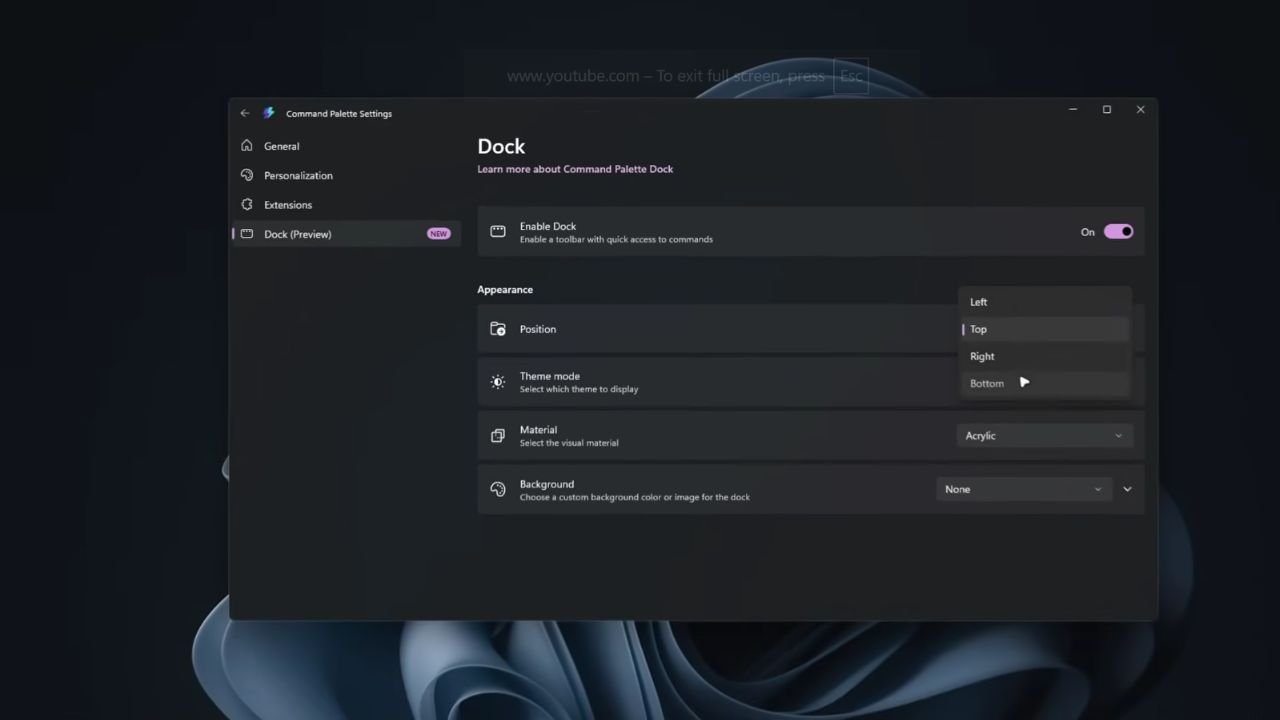Screen dimensions: 1280x720
Task: Turn off the Enable Dock switch
Action: 1117,231
